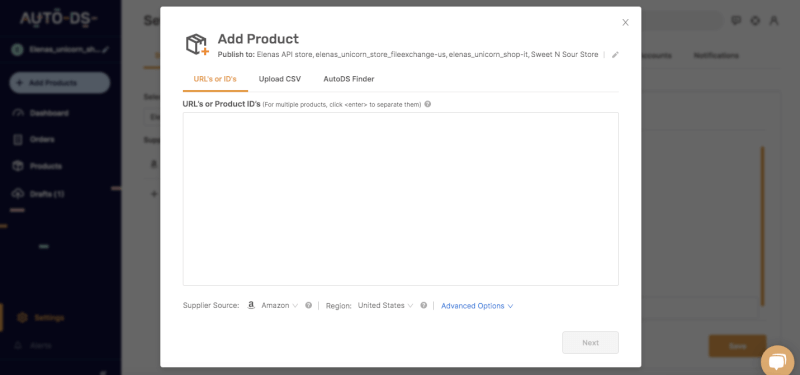Click the AUTO-DS logo
Image resolution: width=800 pixels, height=375 pixels.
point(59,19)
